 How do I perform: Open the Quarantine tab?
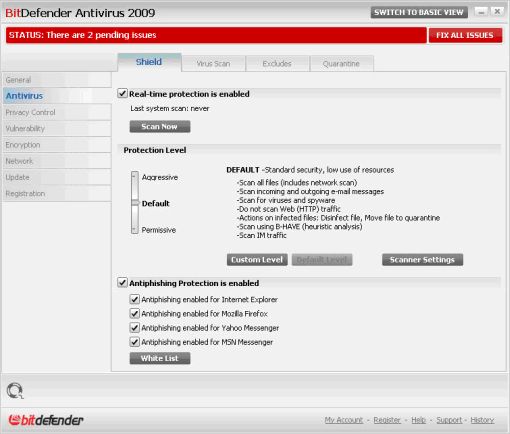(341, 64)
